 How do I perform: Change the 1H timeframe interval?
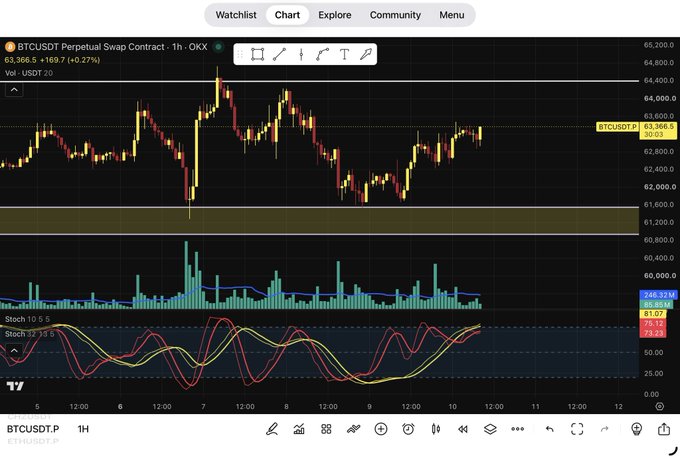pos(83,429)
